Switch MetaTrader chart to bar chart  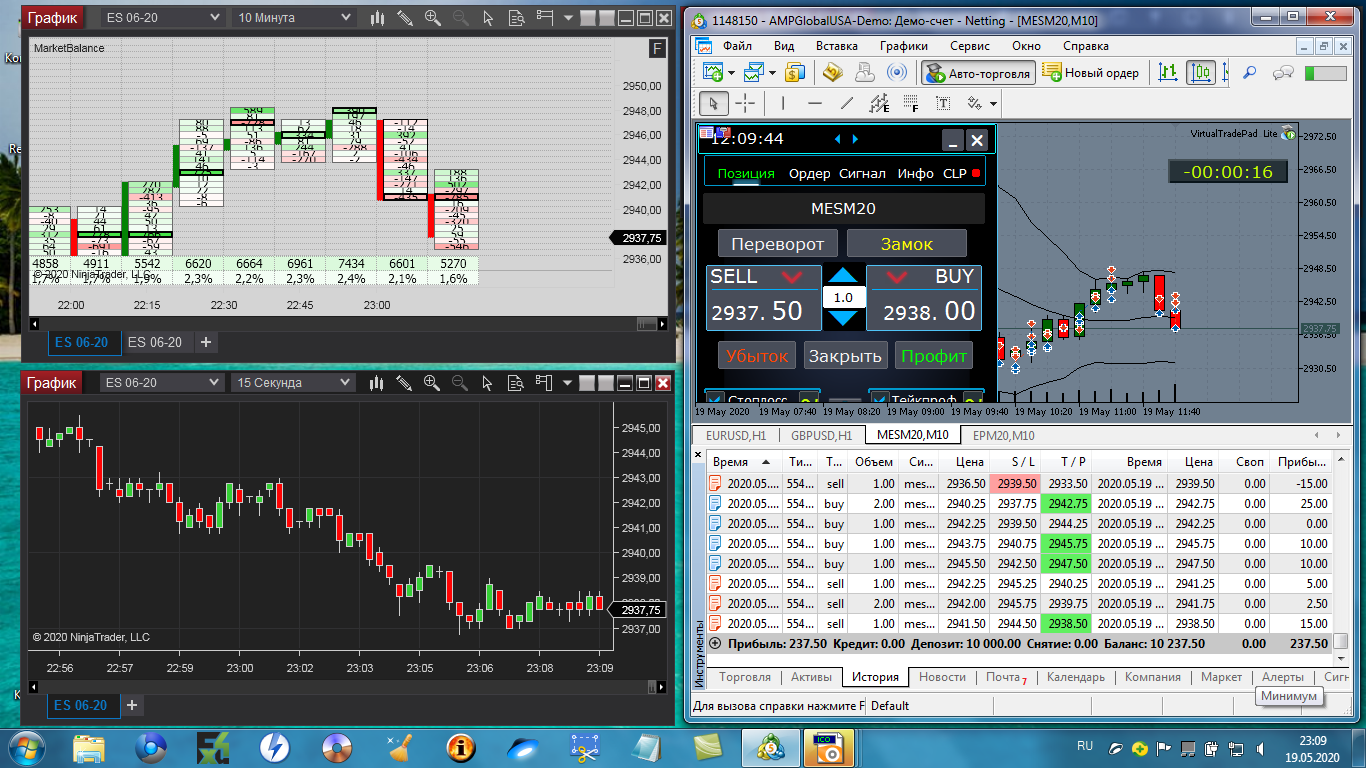[x=1167, y=72]
